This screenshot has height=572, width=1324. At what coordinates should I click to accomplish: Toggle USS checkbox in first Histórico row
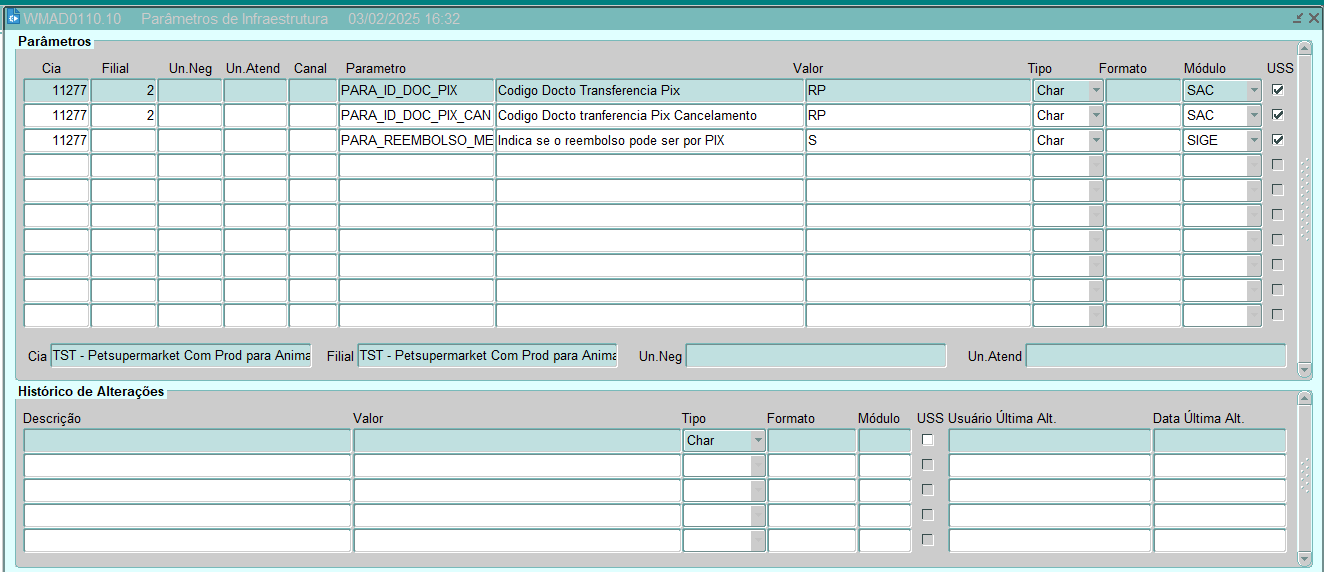(x=927, y=440)
